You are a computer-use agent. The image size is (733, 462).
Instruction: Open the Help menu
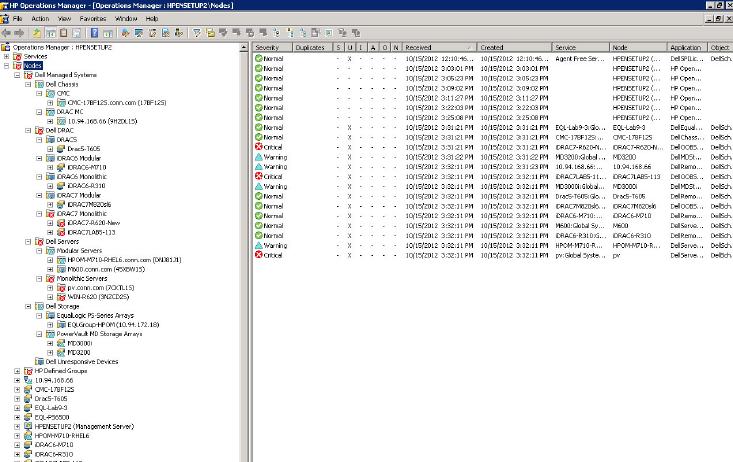[x=152, y=19]
